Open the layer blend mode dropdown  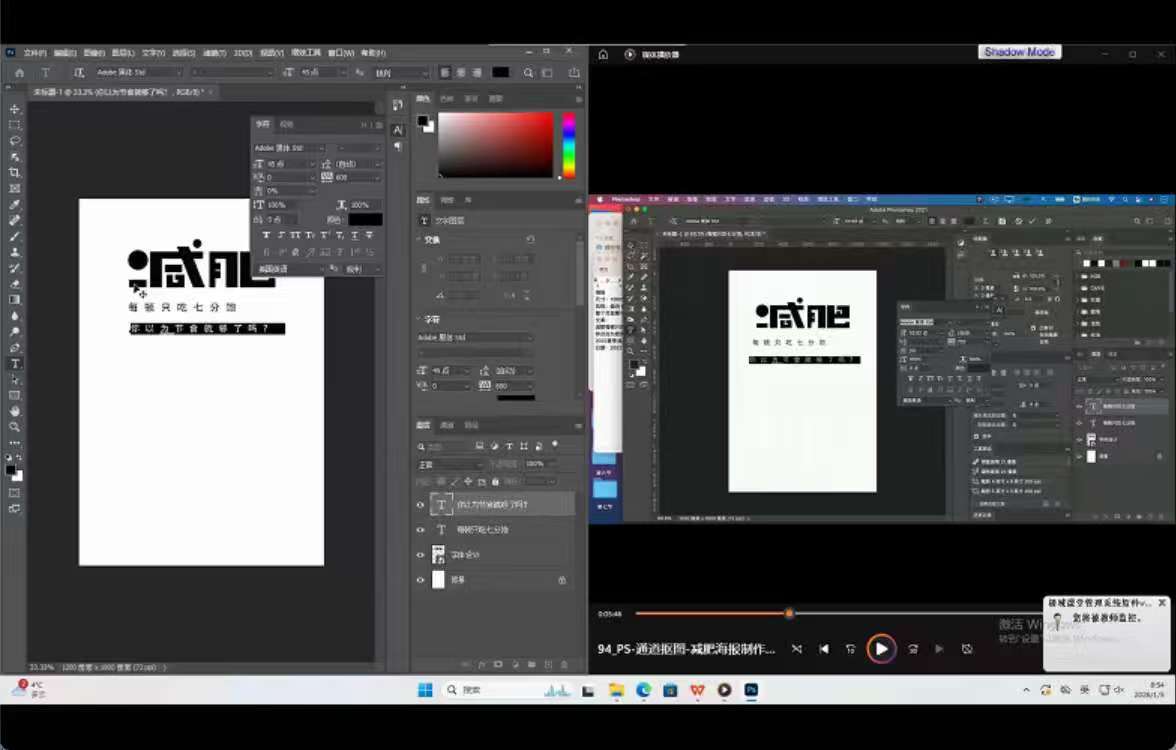point(450,464)
